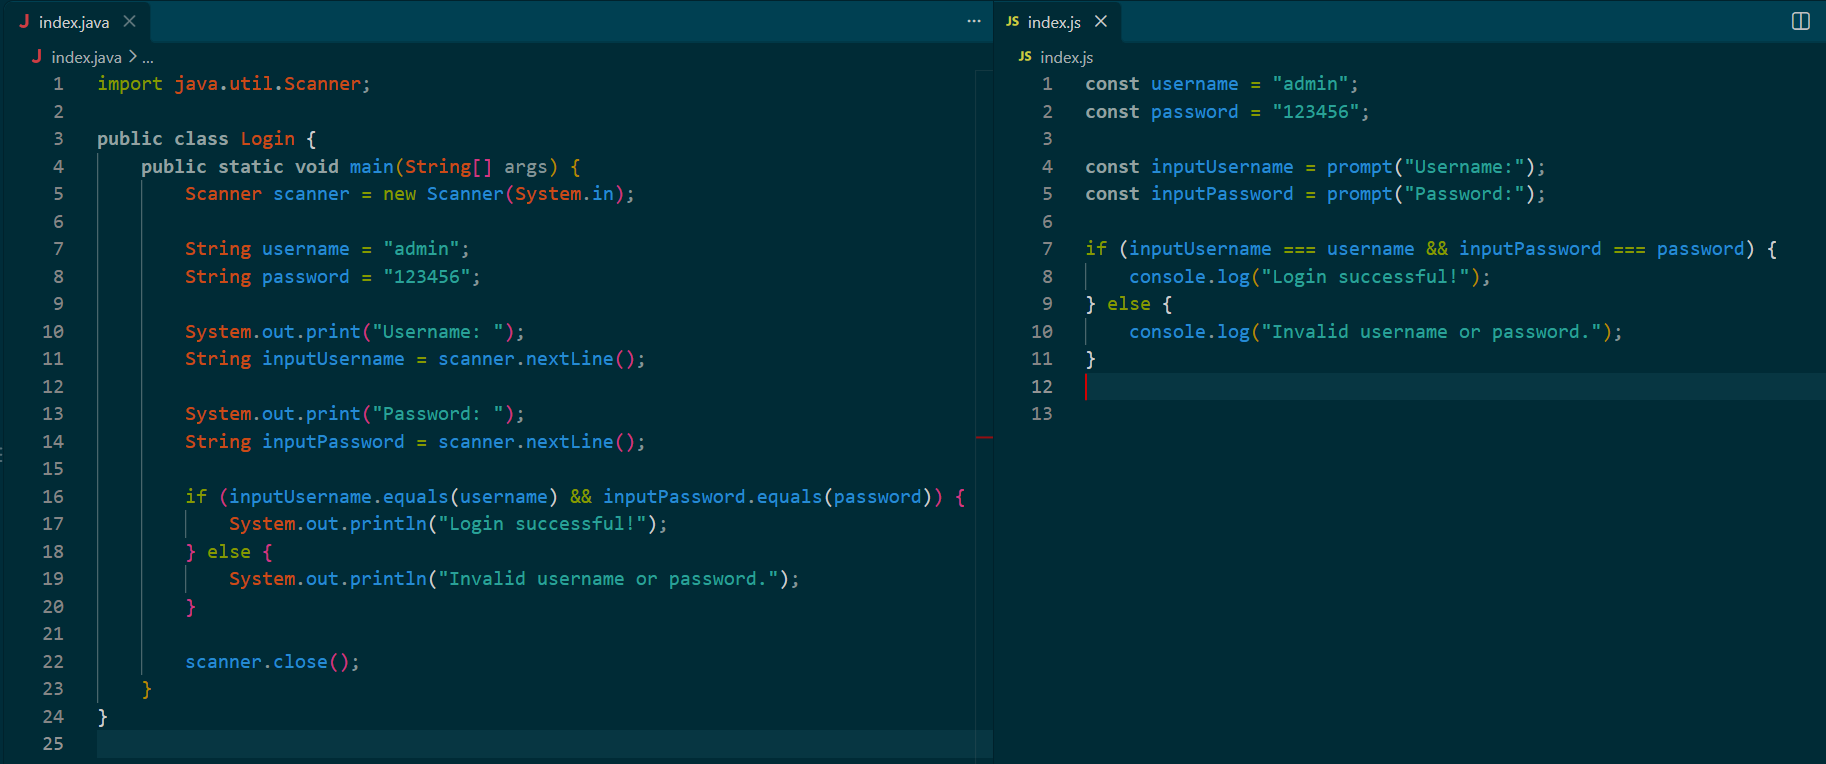Click 'import java.util.Scanner;' in index.java
Screen dimensions: 1826x764
coord(234,84)
